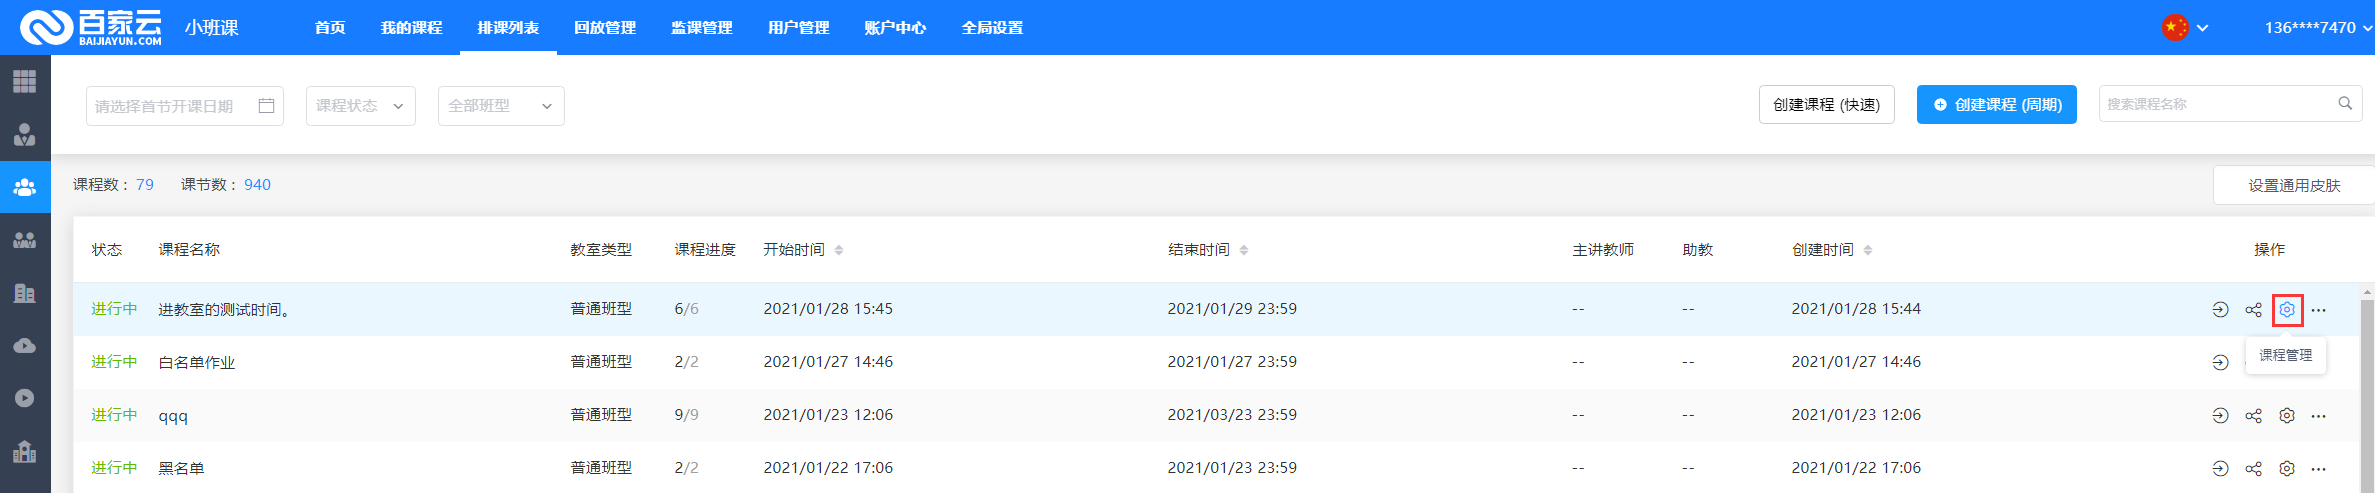Open the large-class group icon with ties in the sidebar
The height and width of the screenshot is (493, 2375).
click(25, 240)
